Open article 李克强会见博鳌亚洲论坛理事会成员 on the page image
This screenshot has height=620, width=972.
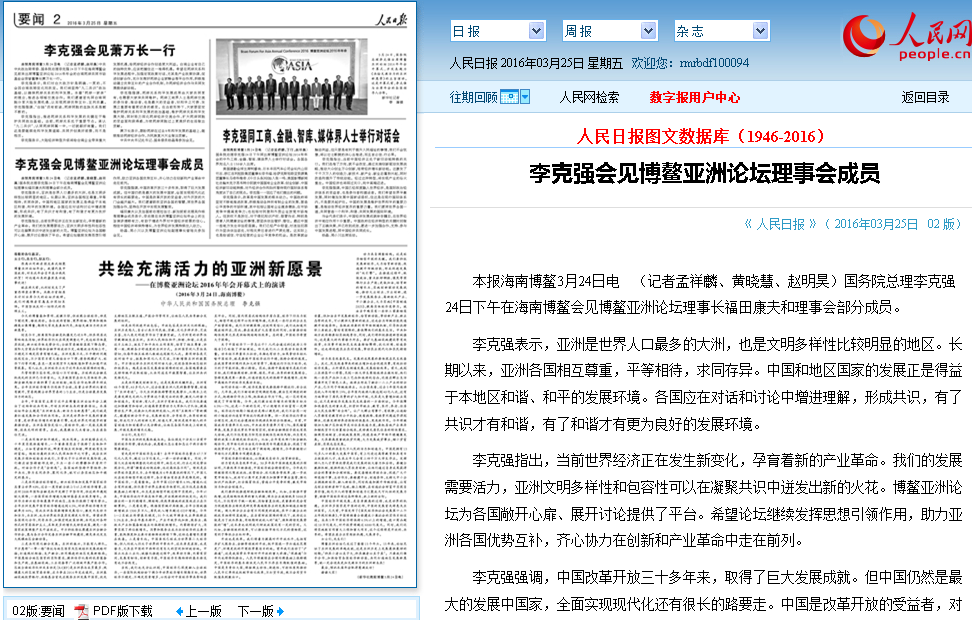click(x=109, y=164)
